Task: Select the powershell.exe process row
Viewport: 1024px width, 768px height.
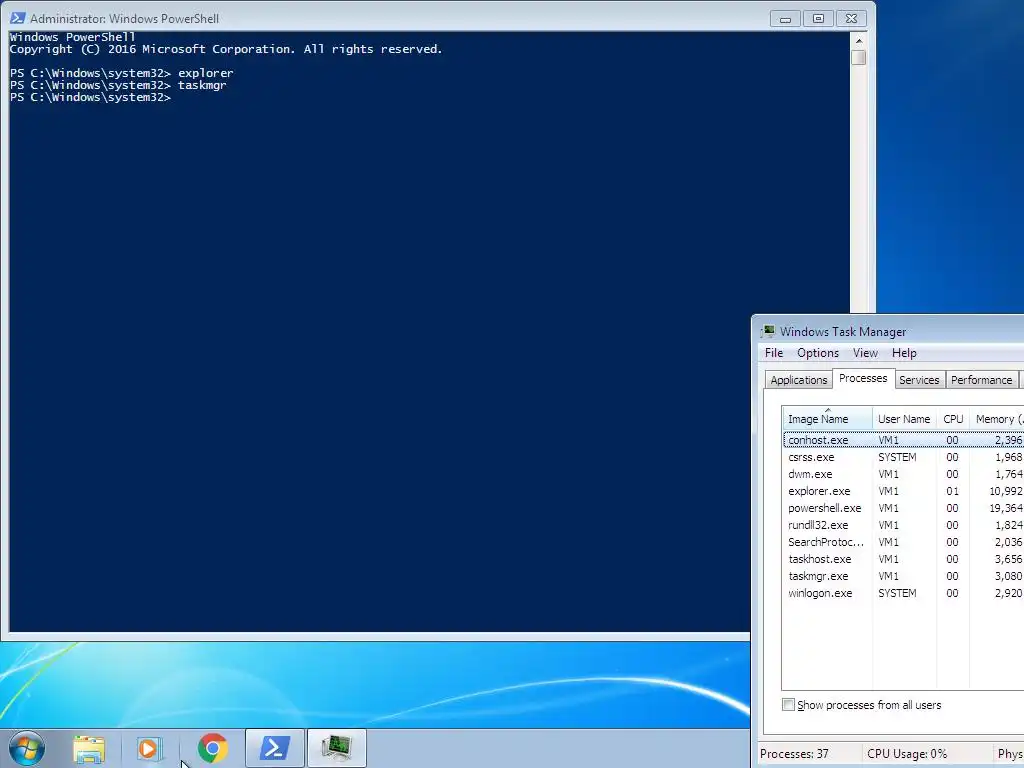Action: (x=903, y=508)
